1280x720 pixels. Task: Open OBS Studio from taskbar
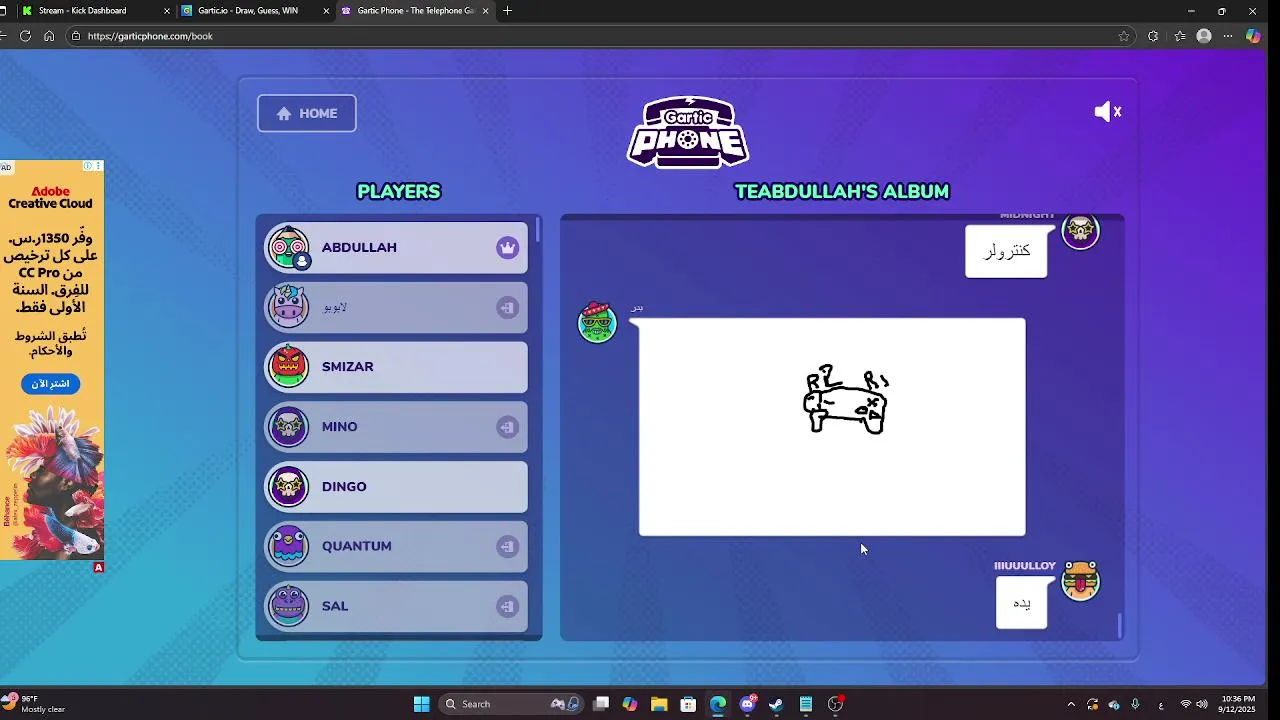(835, 704)
